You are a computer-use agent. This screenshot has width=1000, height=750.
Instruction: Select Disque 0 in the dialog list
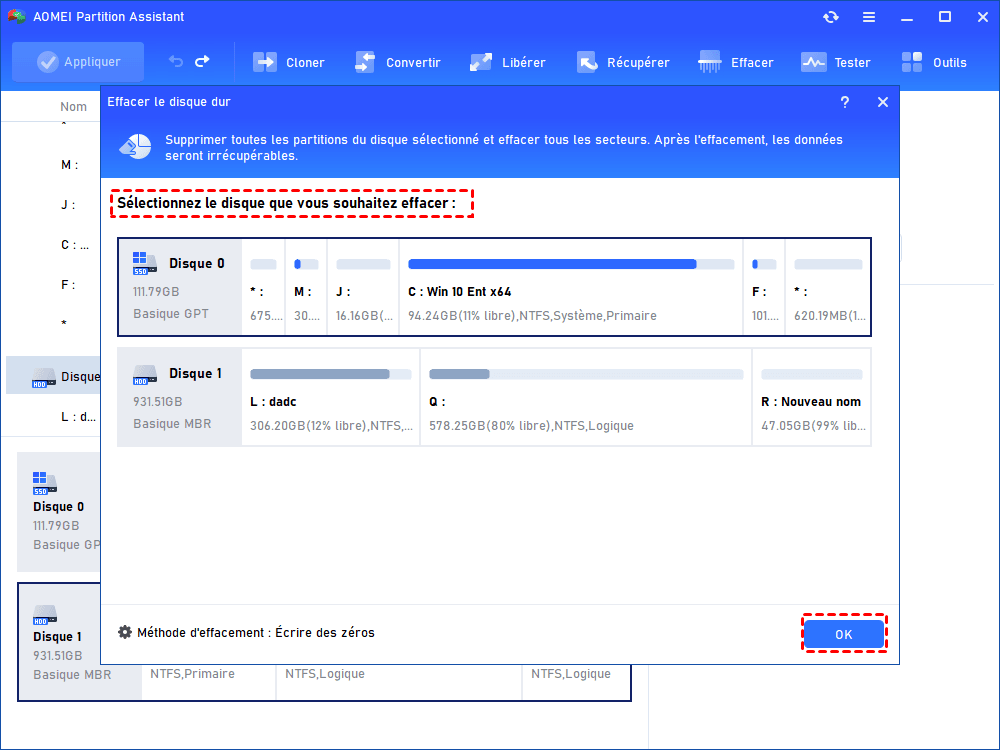[x=180, y=287]
